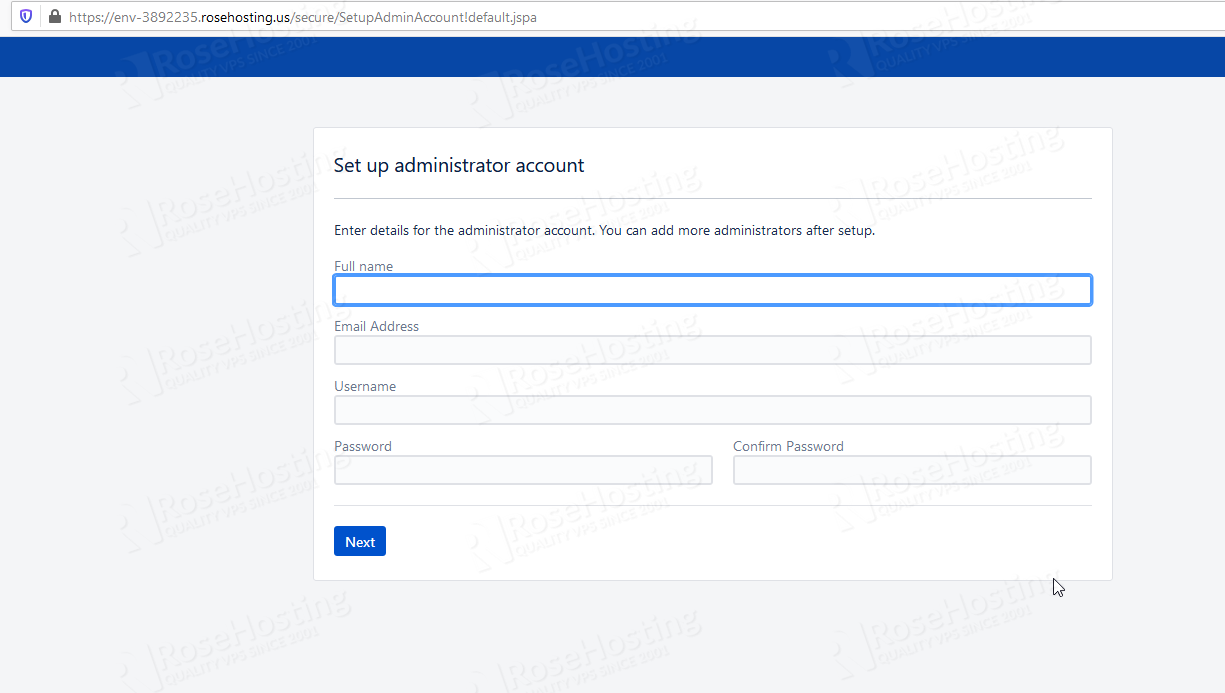Click the Confirm Password label
This screenshot has height=693, width=1225.
click(x=788, y=446)
